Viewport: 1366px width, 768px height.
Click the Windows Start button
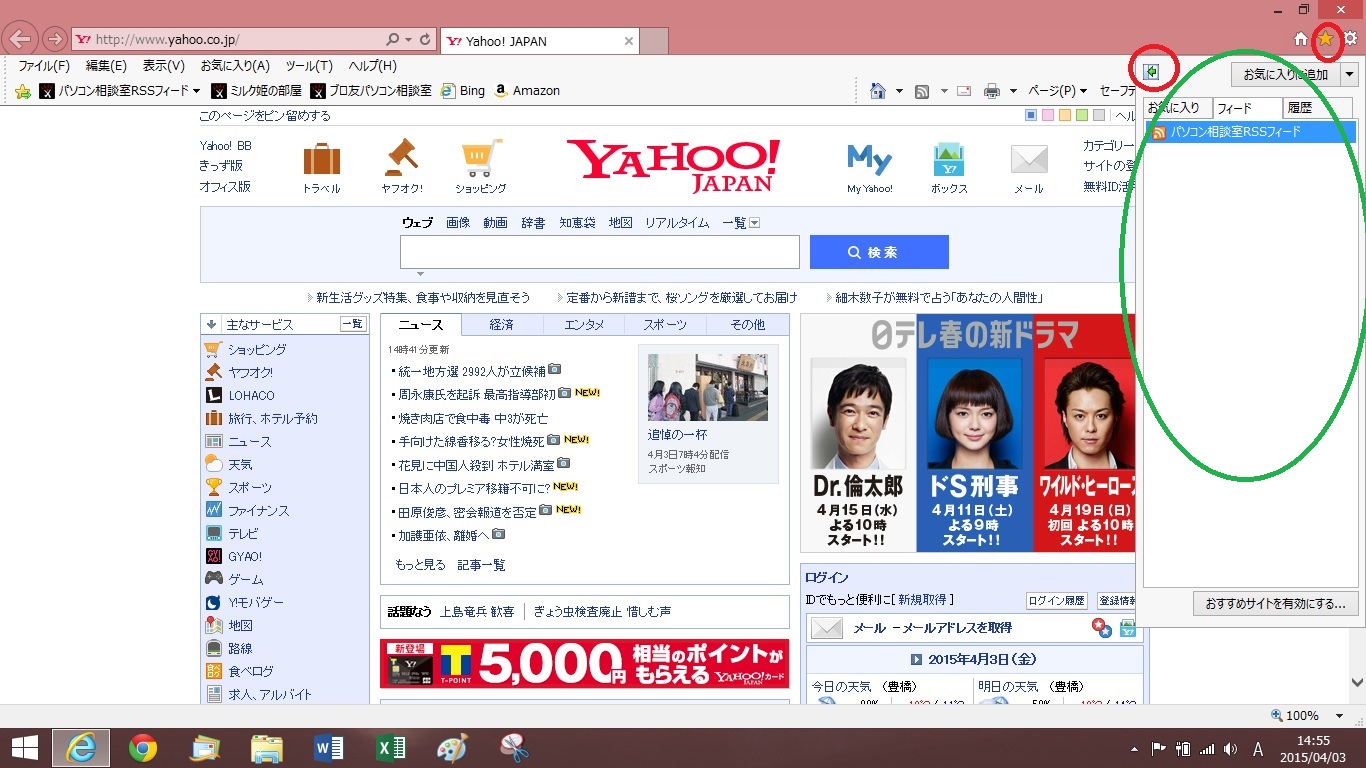tap(24, 748)
